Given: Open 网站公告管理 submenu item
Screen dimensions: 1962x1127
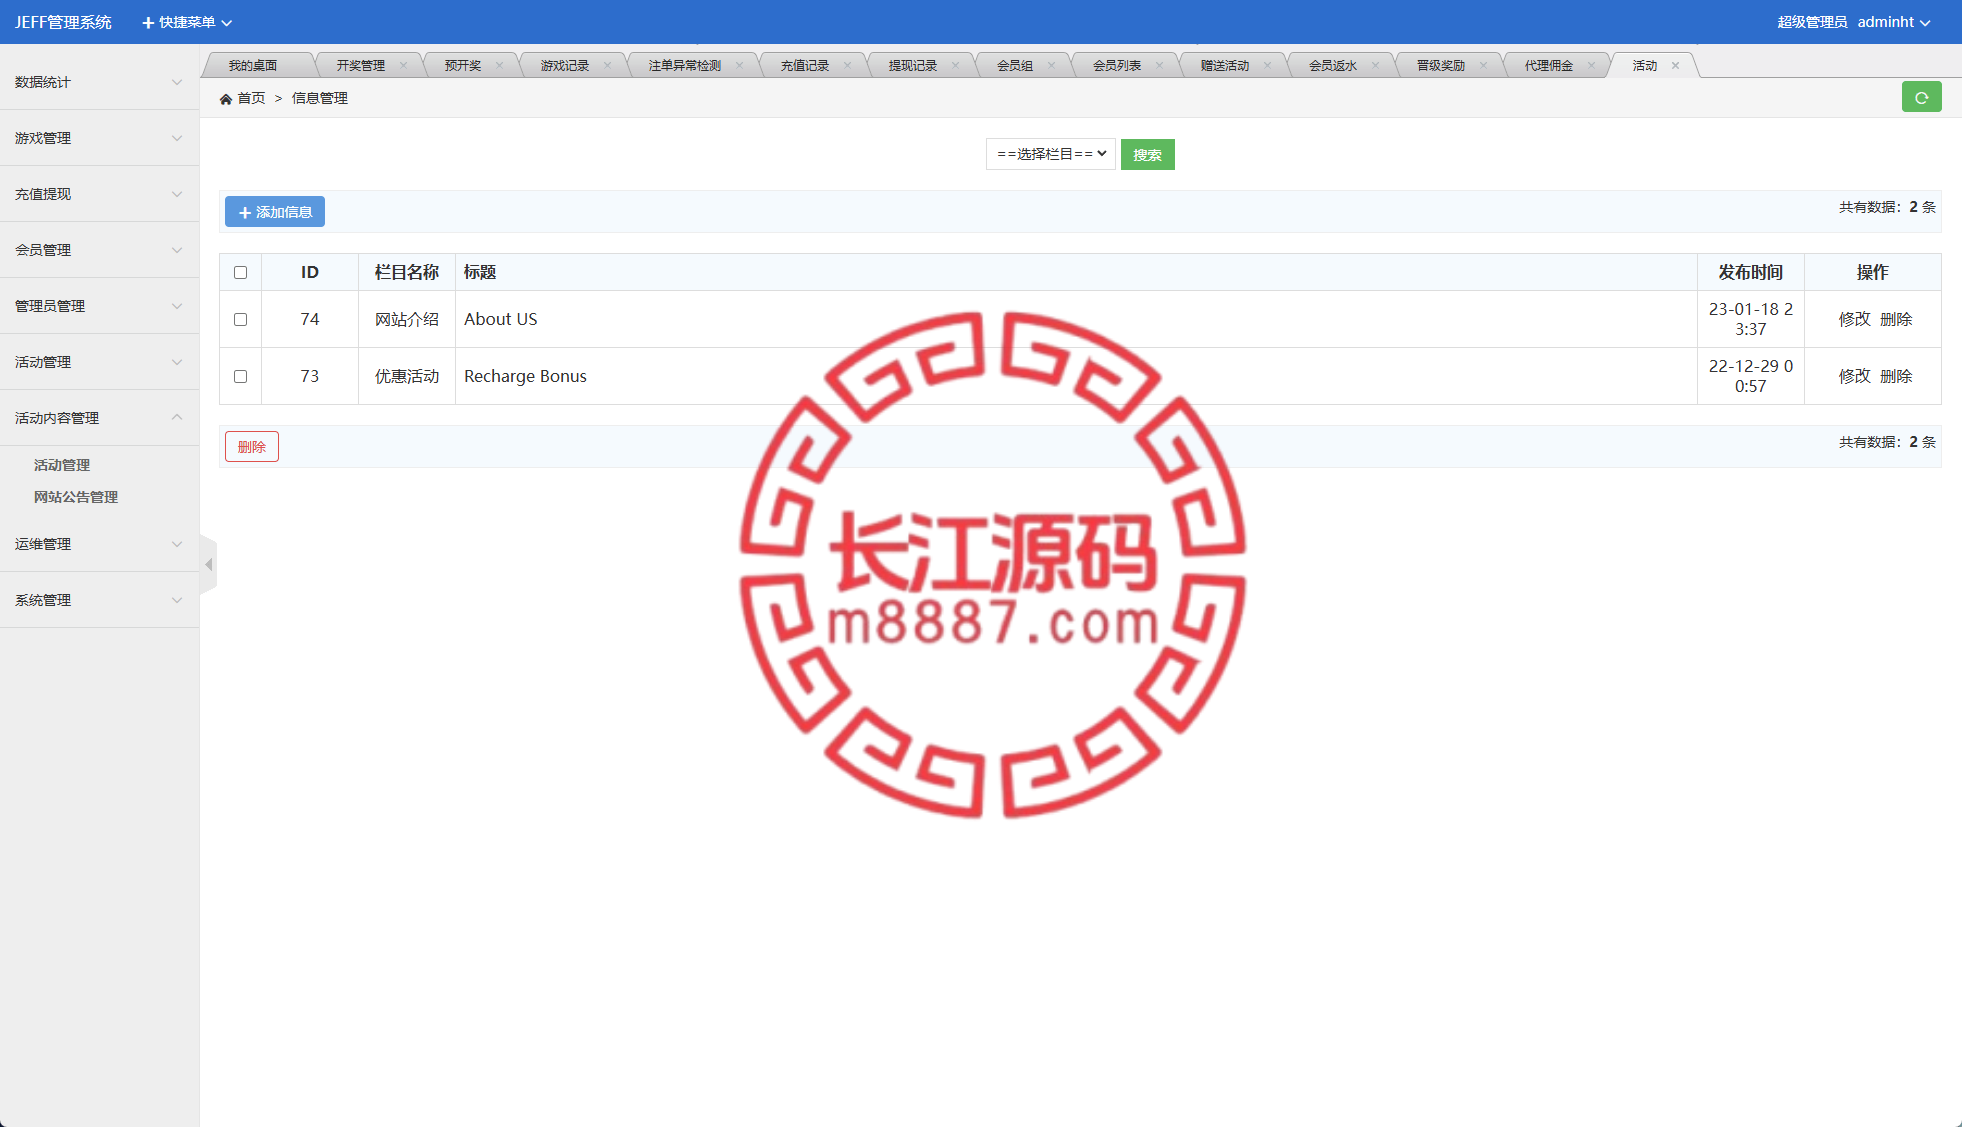Looking at the screenshot, I should (x=76, y=497).
